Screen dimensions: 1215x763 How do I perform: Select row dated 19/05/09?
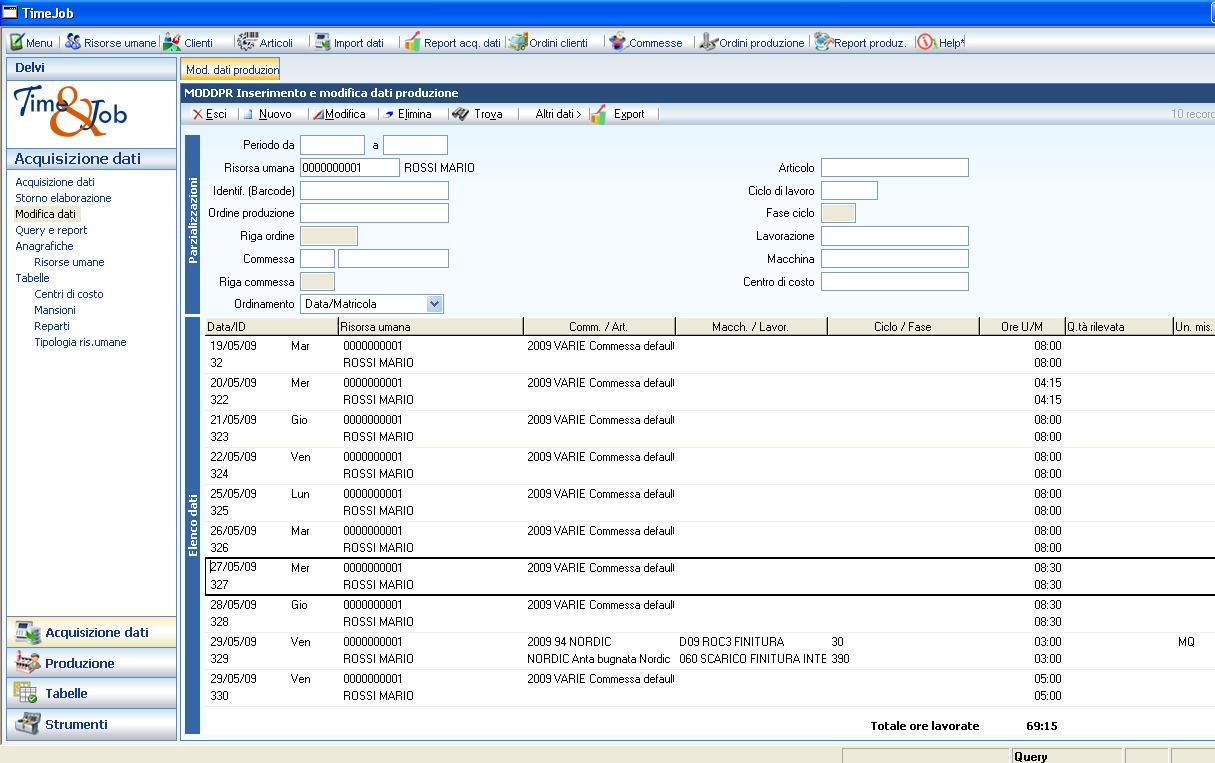pos(709,354)
